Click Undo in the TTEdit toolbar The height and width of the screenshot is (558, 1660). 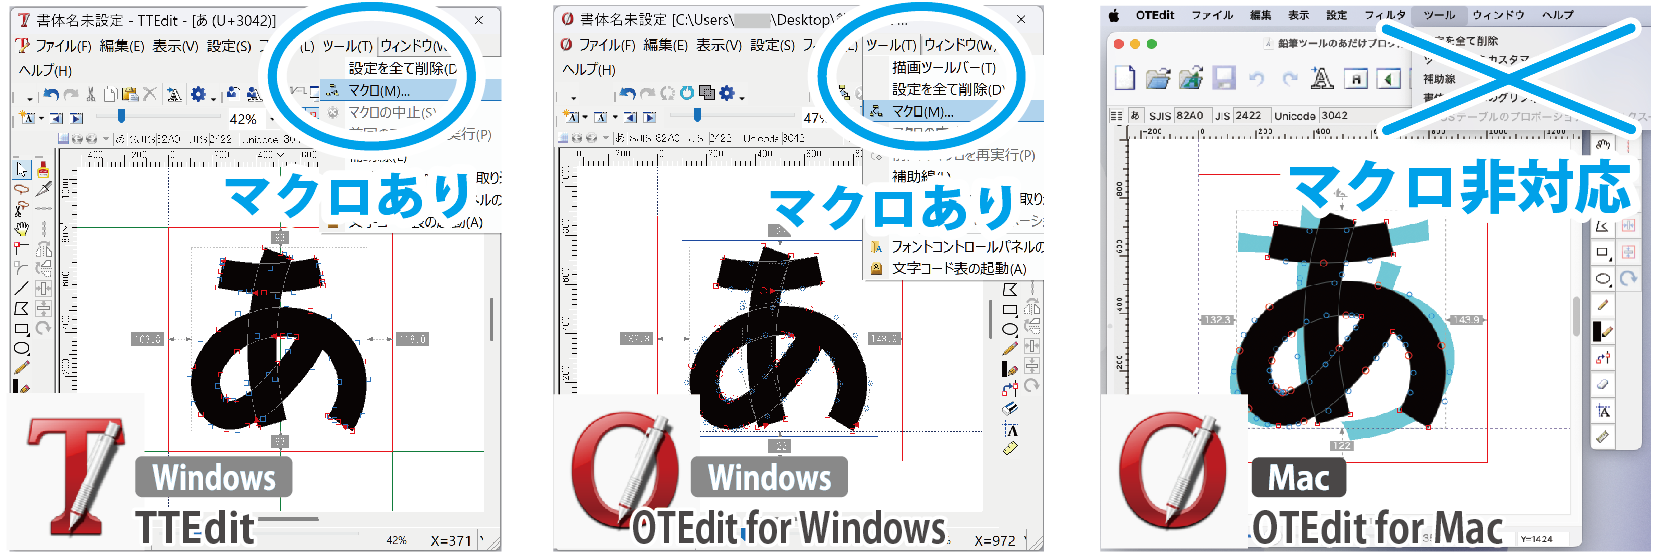point(51,94)
